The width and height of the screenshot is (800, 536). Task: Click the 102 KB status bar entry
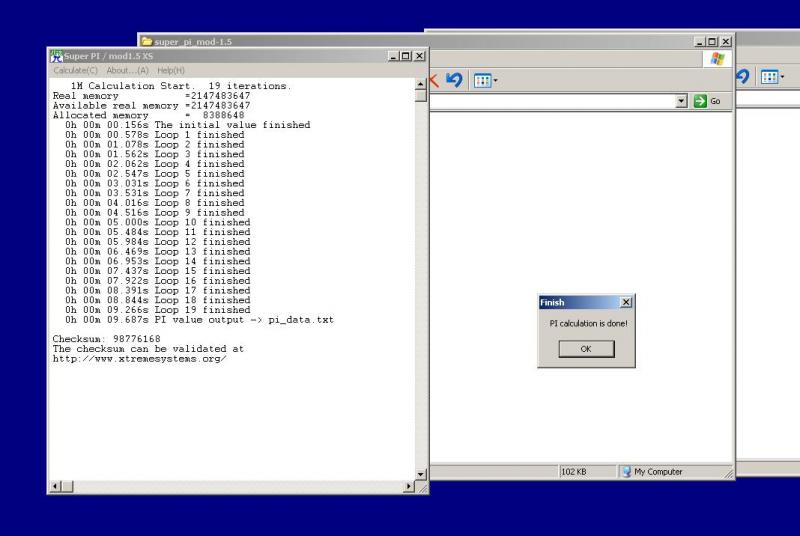click(574, 472)
